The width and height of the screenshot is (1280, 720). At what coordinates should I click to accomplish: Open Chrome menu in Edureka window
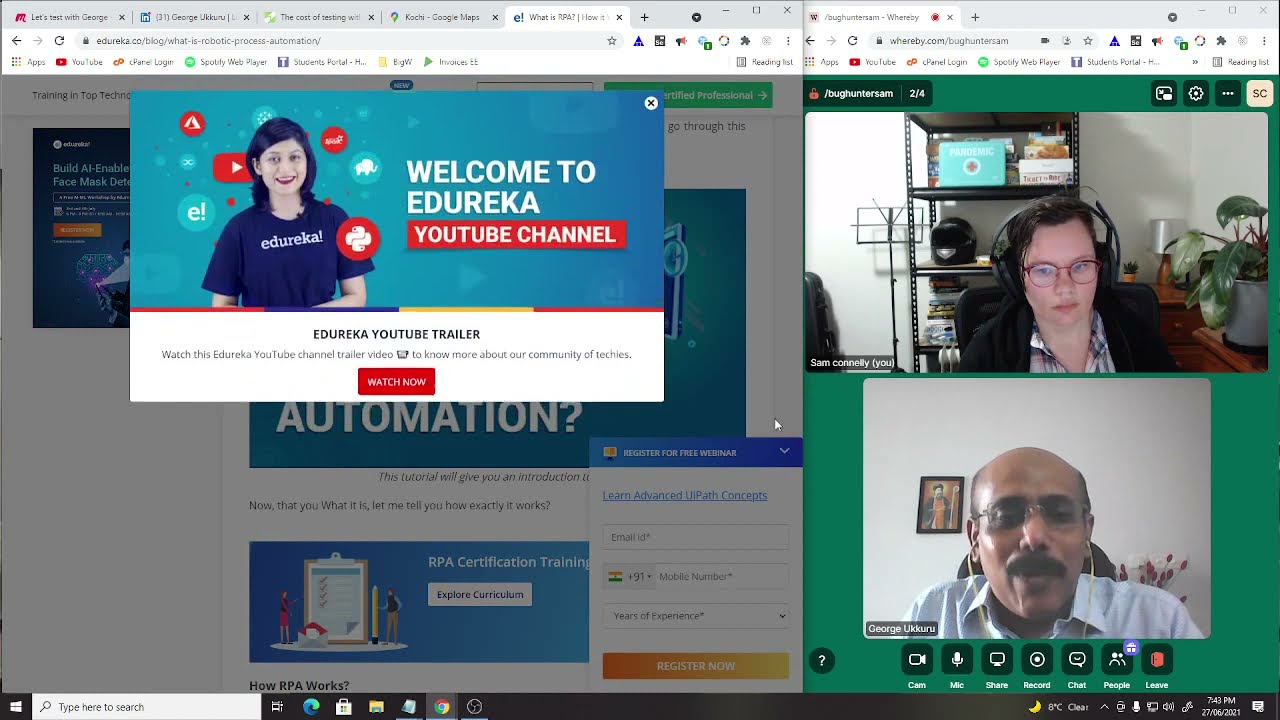(x=788, y=40)
